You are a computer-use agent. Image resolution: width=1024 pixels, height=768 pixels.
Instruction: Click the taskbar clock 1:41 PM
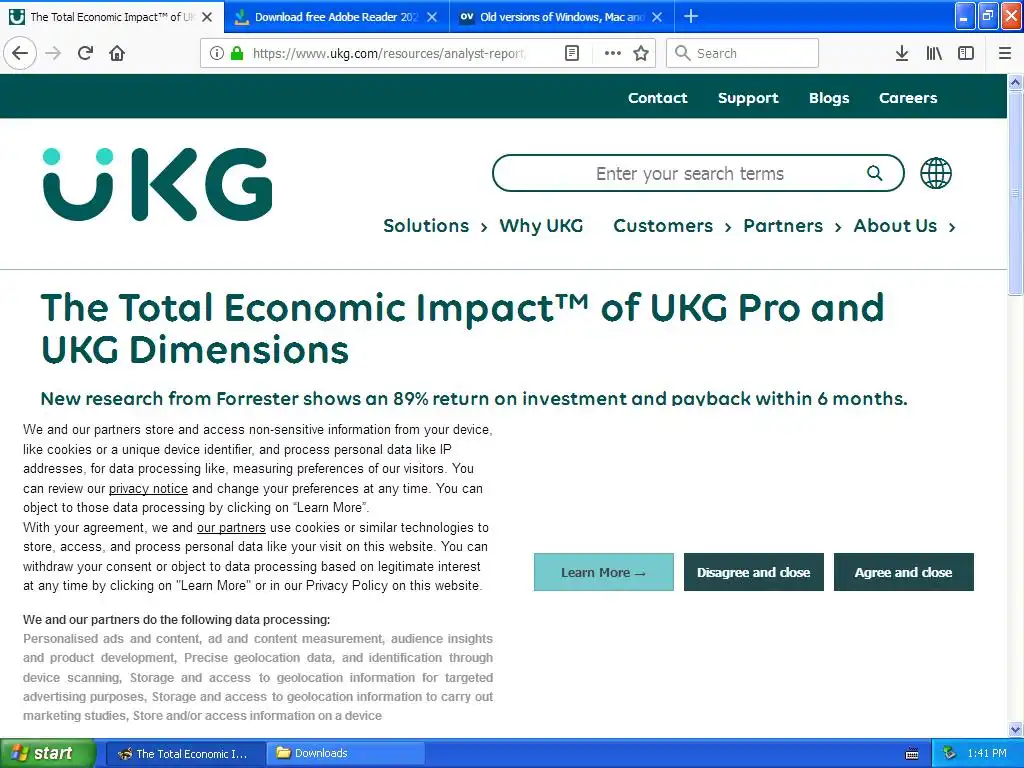987,753
